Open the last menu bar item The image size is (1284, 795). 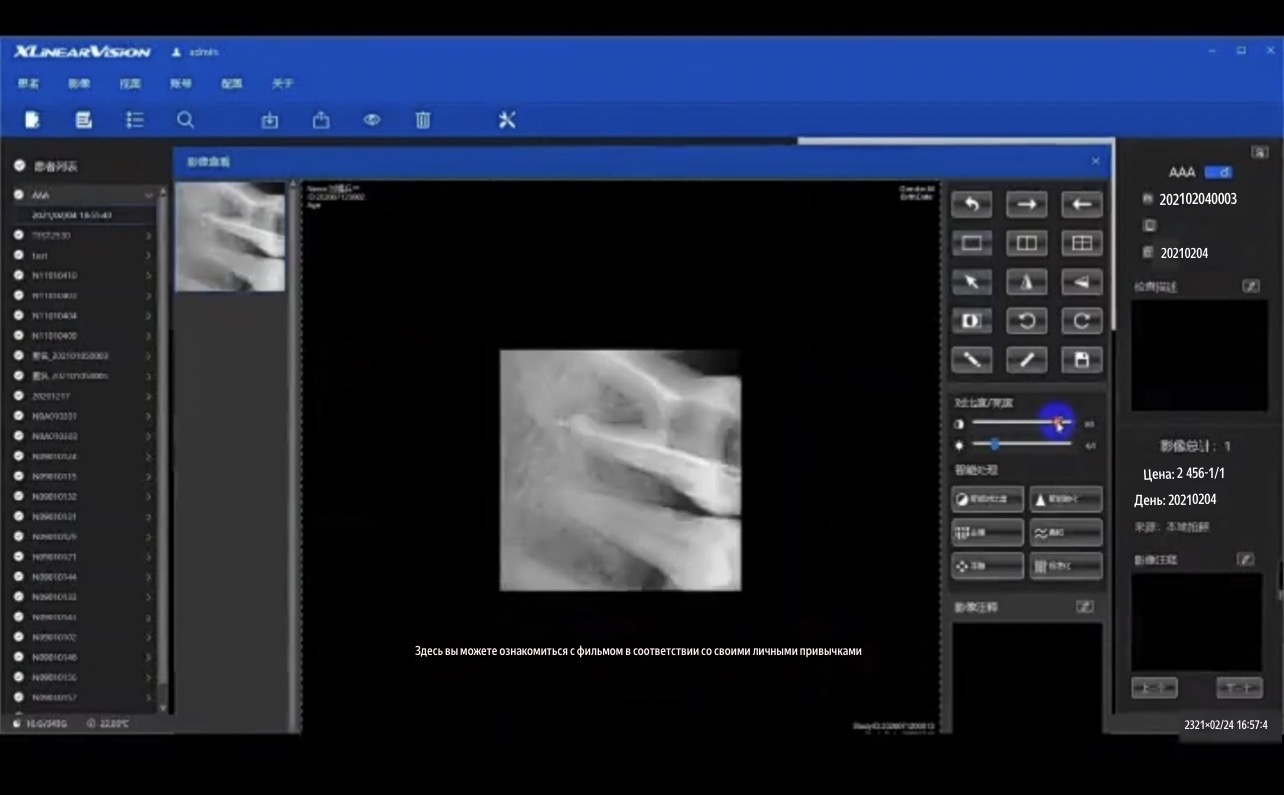(283, 84)
